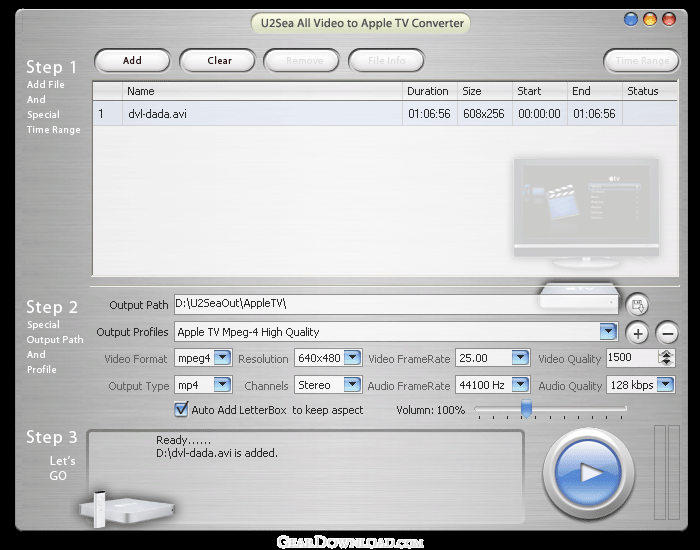This screenshot has width=700, height=550.
Task: Open the Channels Stereo dropdown
Action: point(352,385)
